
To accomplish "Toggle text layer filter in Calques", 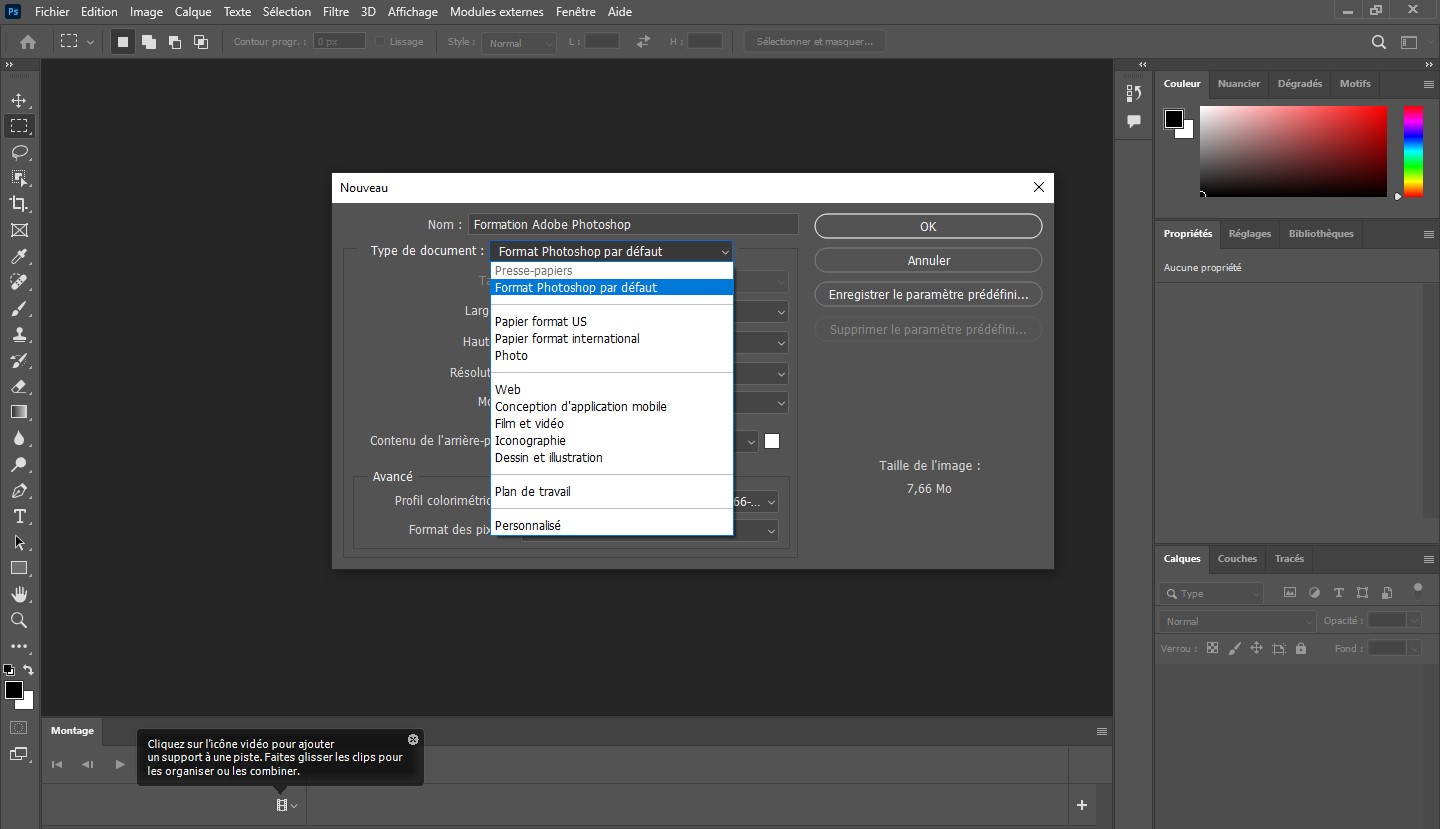I will (x=1338, y=593).
